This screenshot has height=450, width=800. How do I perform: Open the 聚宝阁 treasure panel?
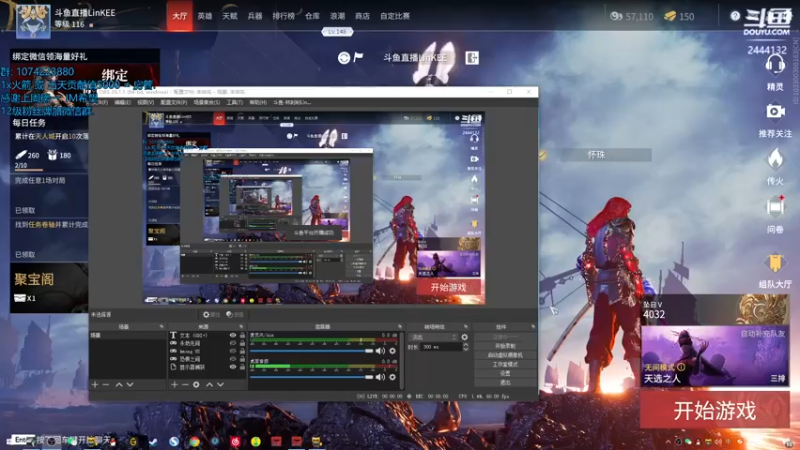click(x=49, y=287)
